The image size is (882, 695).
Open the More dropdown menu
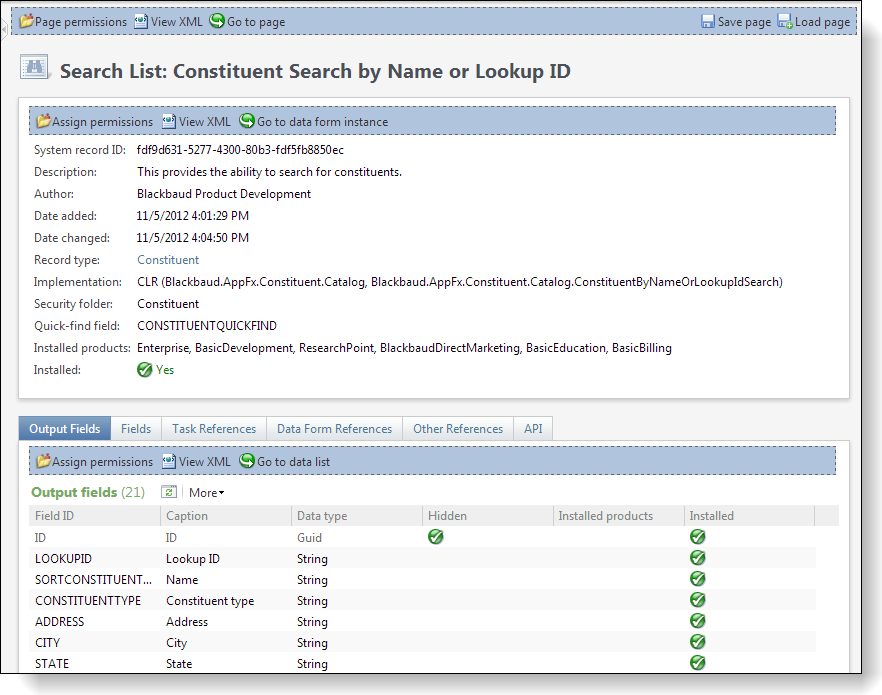(206, 492)
